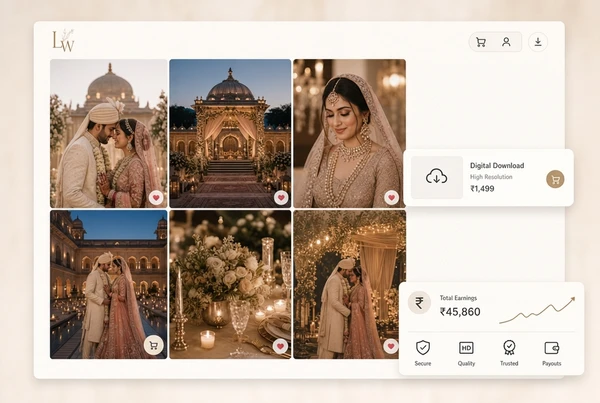The height and width of the screenshot is (403, 600).
Task: Open the palace courtyard couple photo
Action: click(x=109, y=284)
